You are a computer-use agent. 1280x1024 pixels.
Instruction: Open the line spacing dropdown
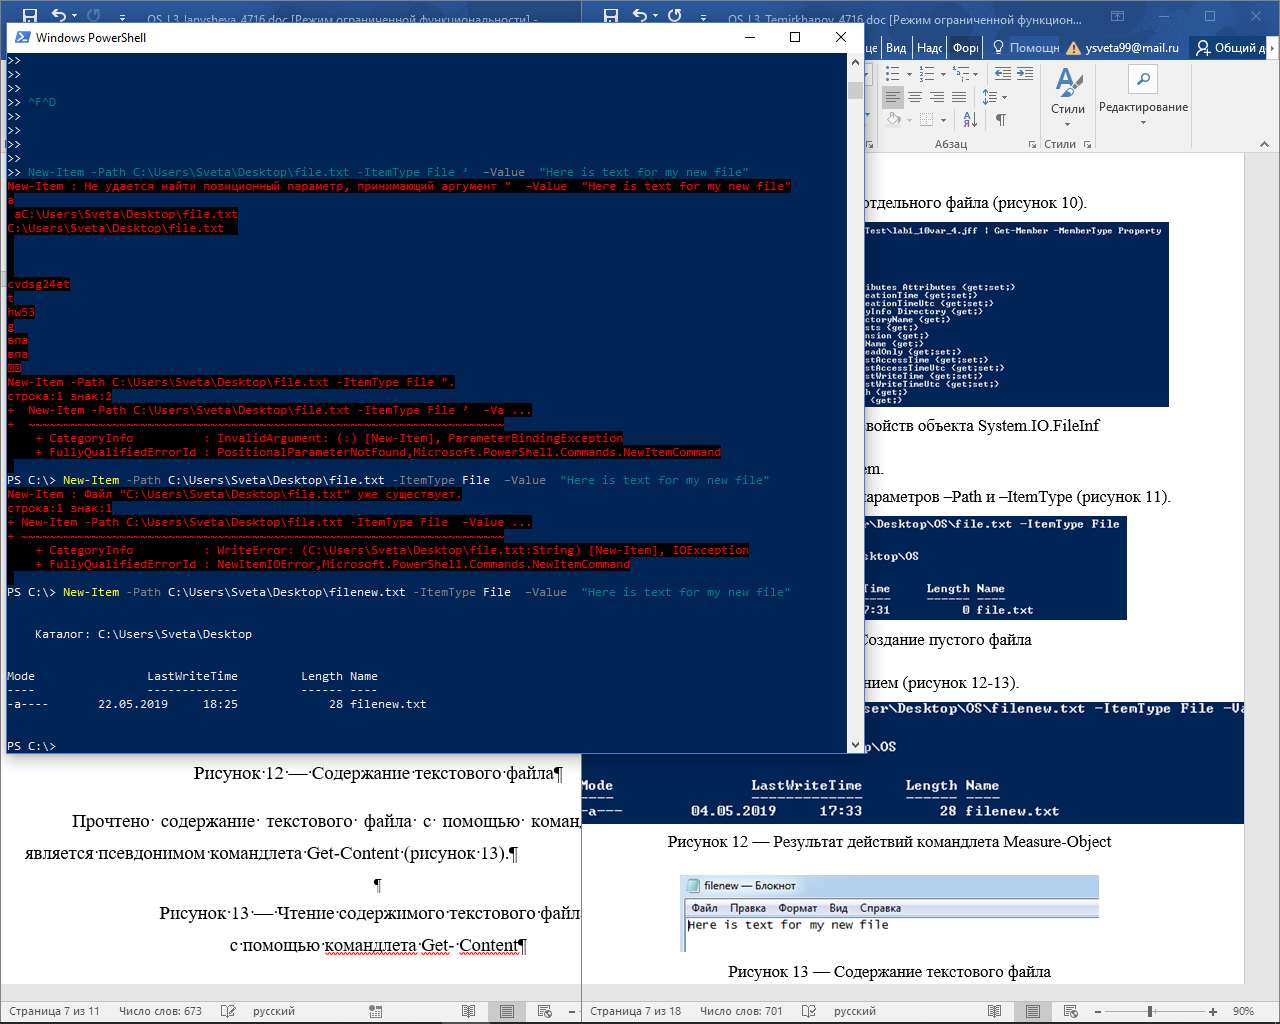tap(994, 97)
